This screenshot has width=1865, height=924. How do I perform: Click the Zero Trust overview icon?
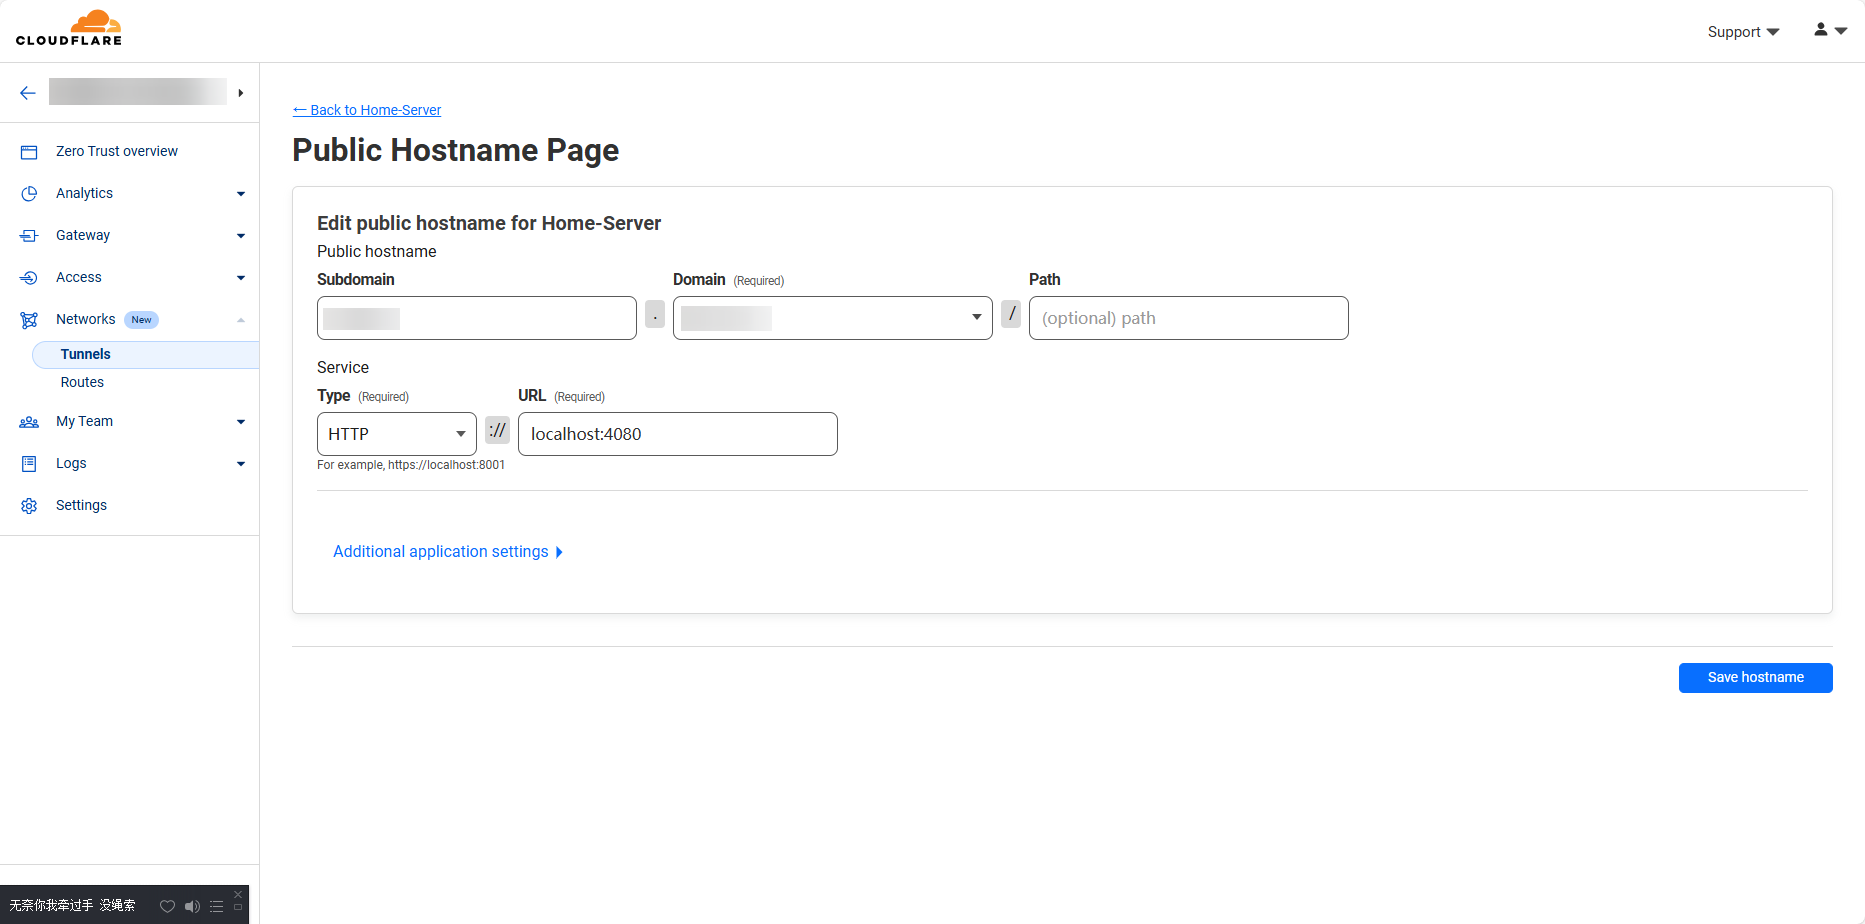(29, 152)
